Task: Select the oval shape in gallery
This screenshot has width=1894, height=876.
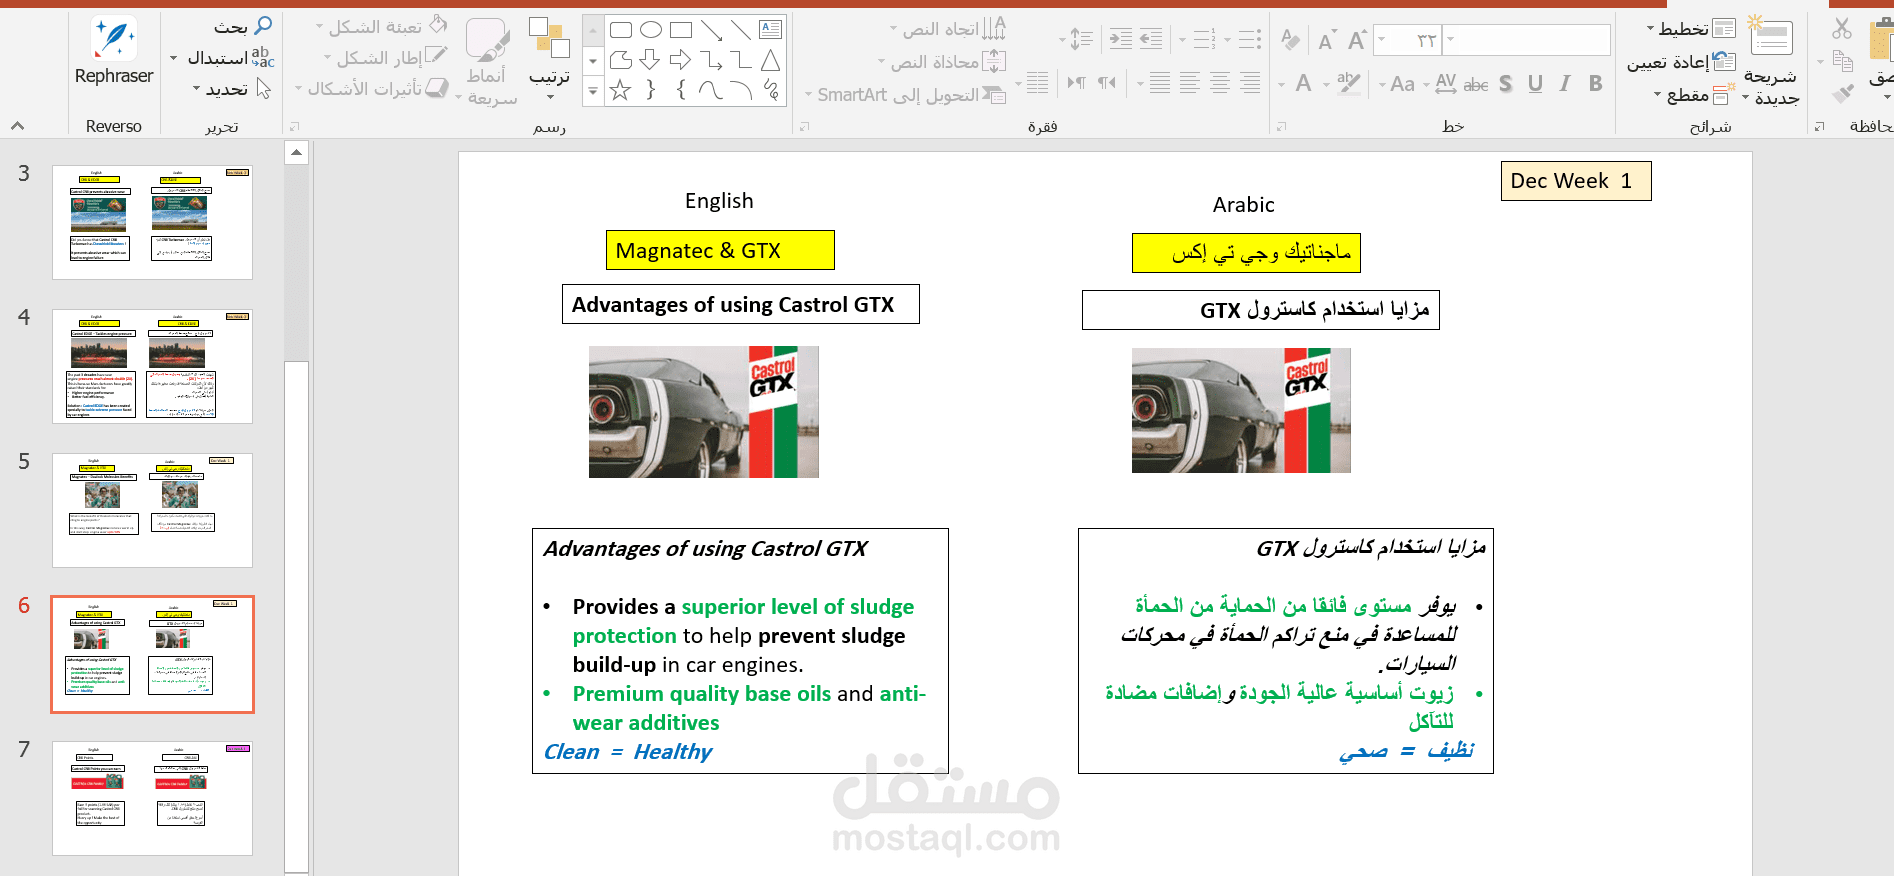Action: [x=650, y=30]
